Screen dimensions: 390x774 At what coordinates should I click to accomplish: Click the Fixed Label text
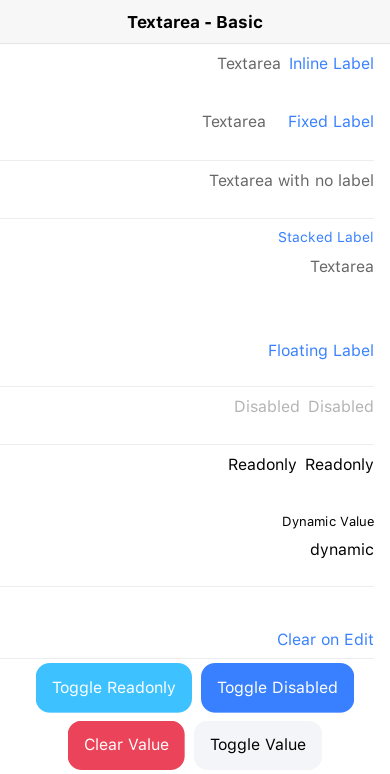(331, 121)
